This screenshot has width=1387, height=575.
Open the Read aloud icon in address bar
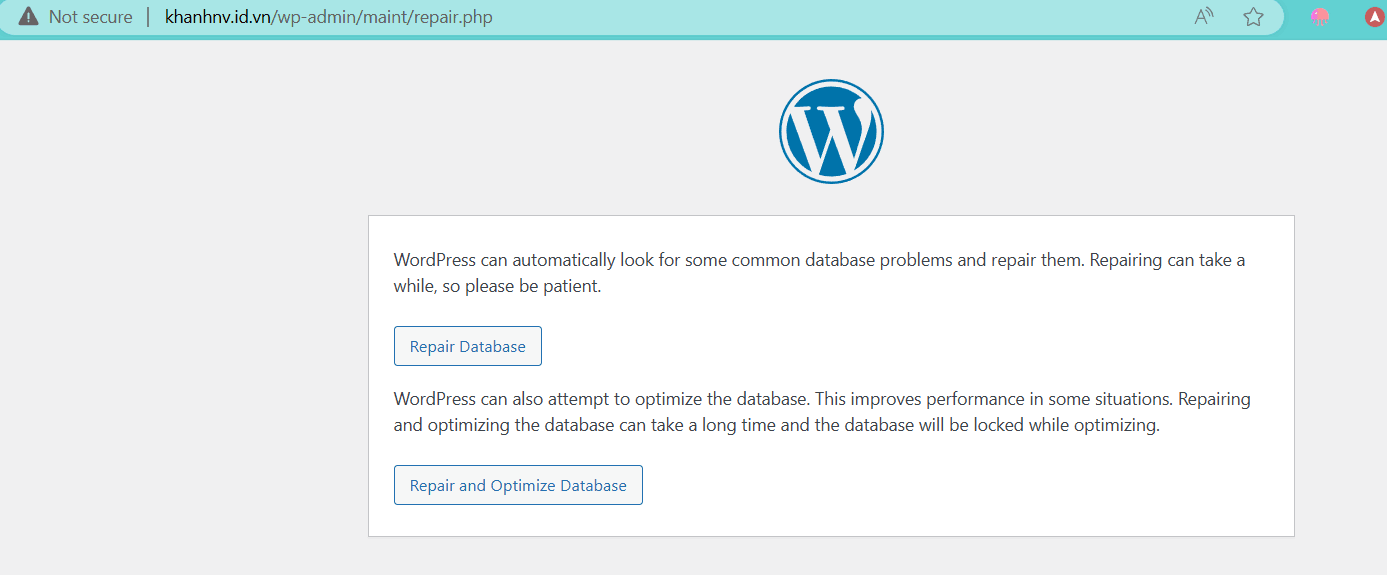tap(1204, 17)
